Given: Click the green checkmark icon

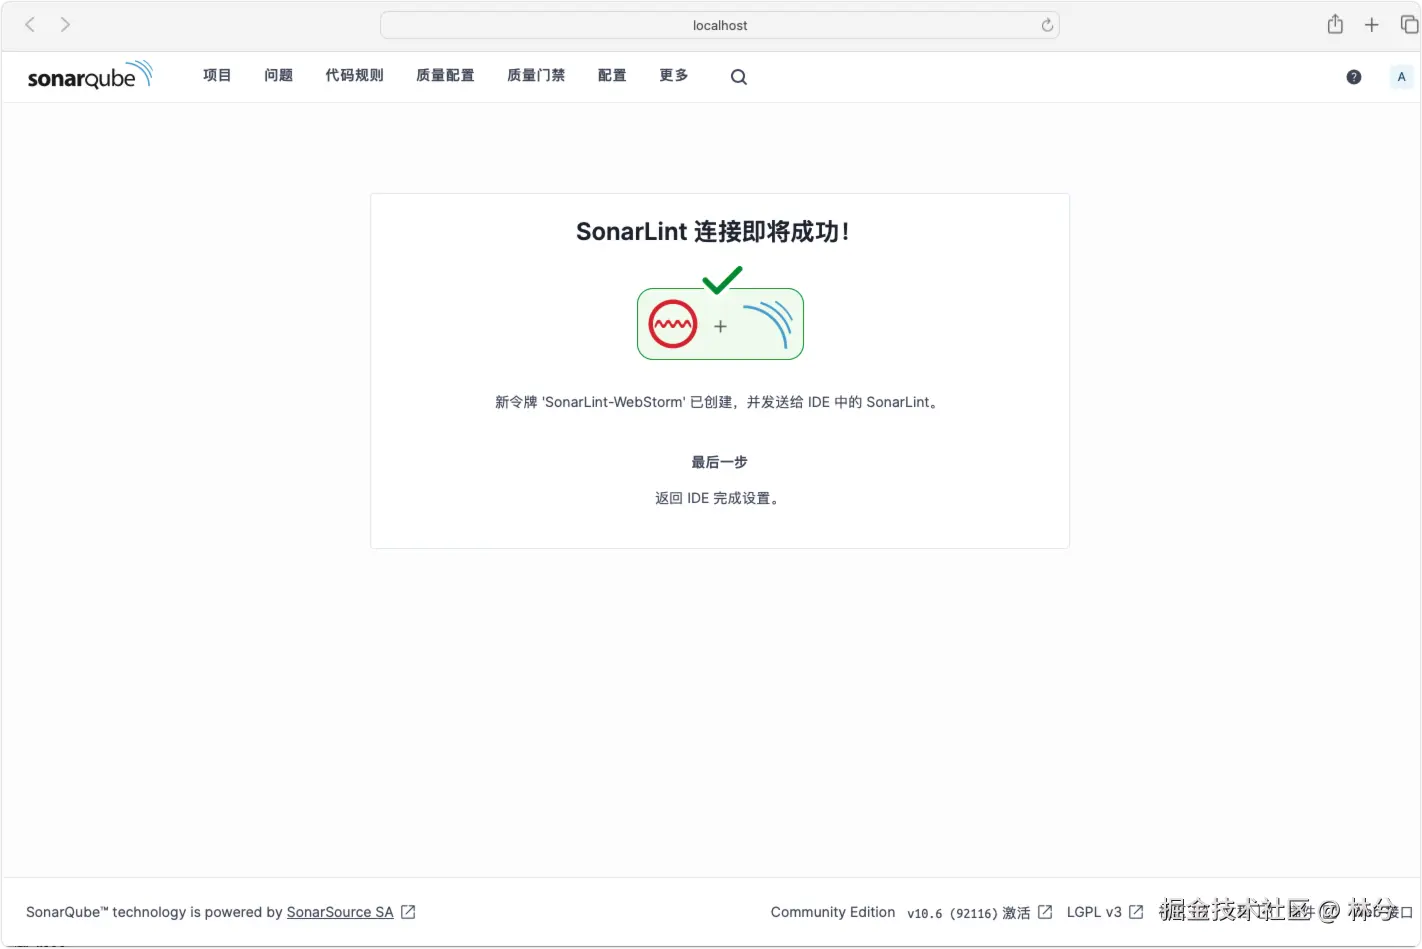Looking at the screenshot, I should (722, 280).
